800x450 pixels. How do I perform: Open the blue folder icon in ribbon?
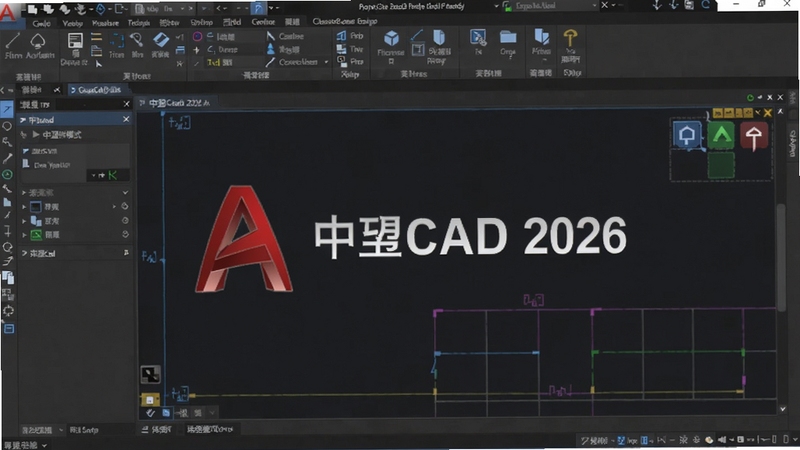click(x=508, y=37)
